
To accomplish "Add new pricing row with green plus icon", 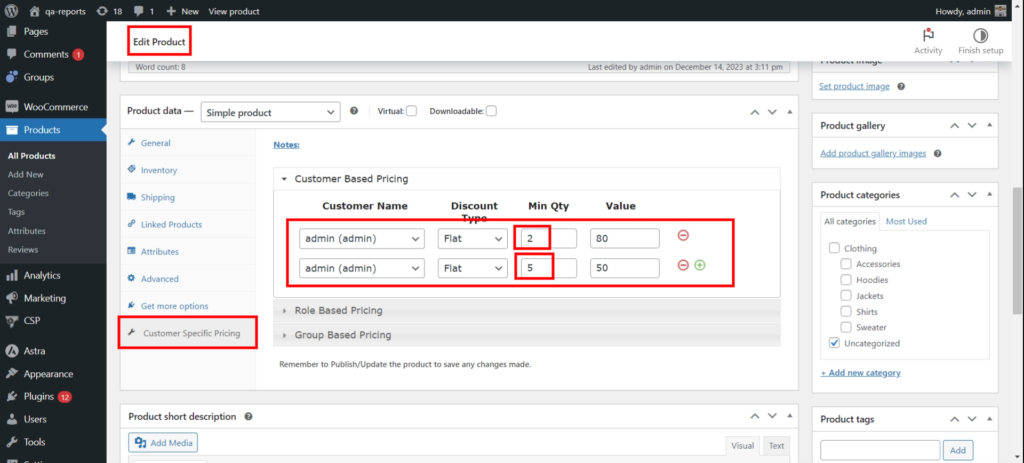I will click(x=699, y=266).
